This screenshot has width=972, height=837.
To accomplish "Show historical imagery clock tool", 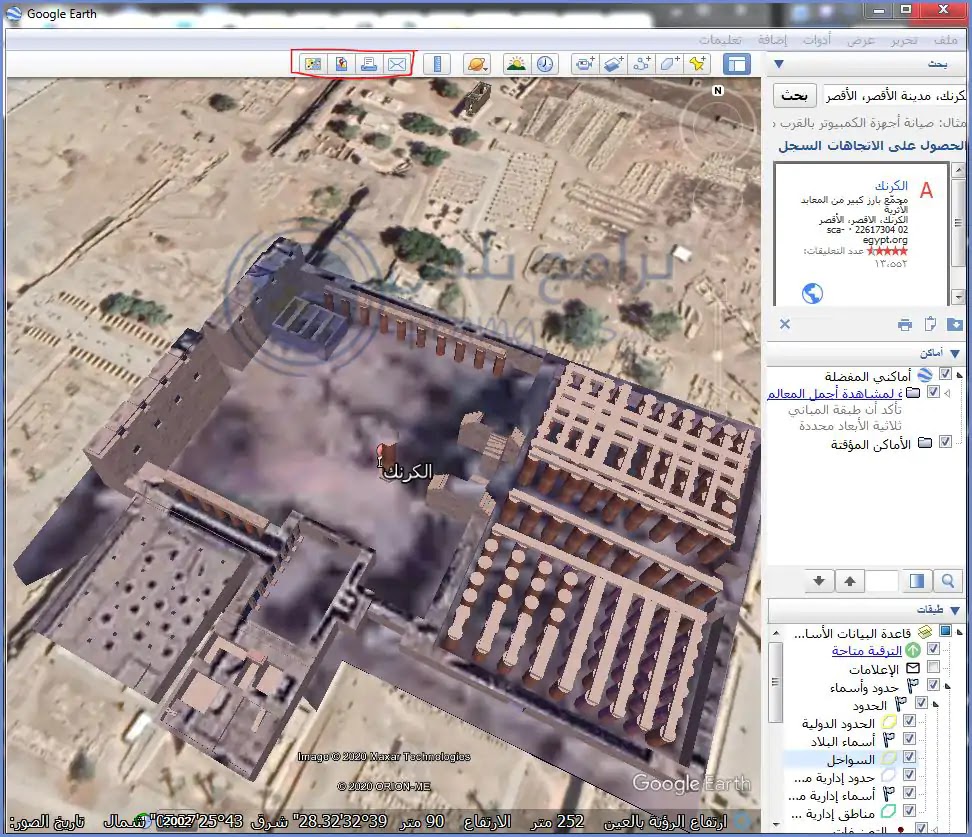I will coord(545,64).
